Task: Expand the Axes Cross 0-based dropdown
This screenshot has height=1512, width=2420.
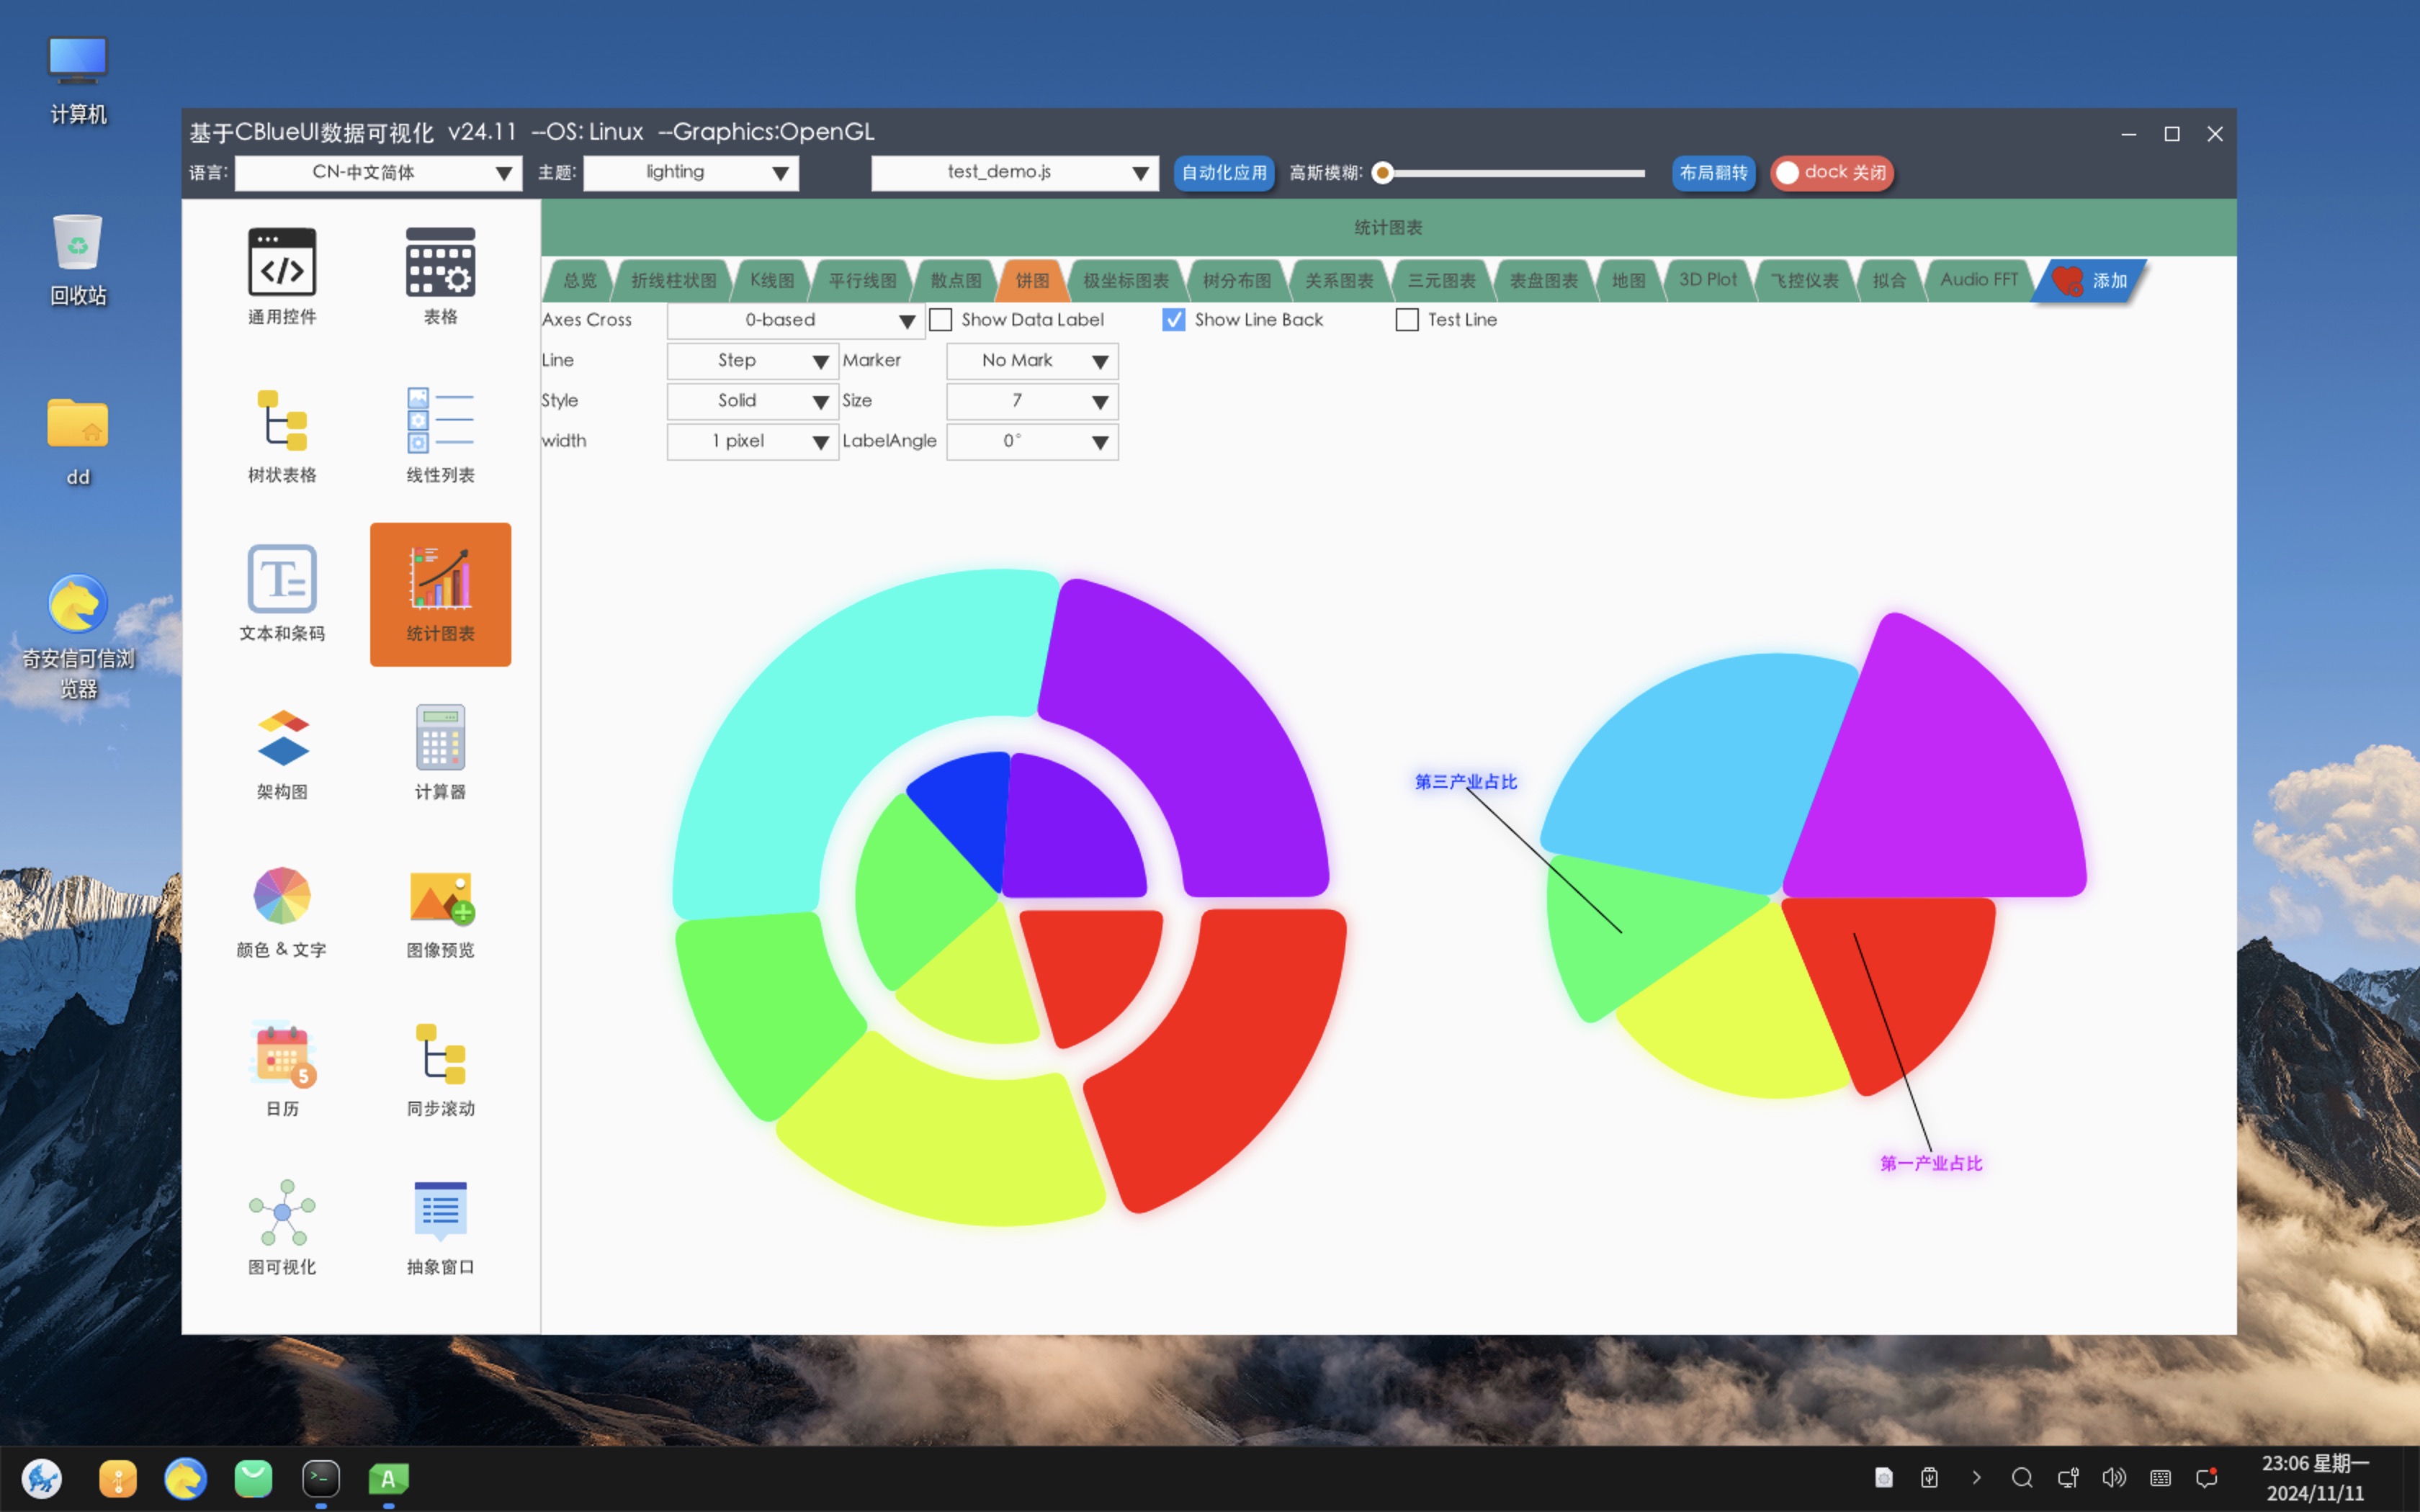Action: pyautogui.click(x=795, y=321)
